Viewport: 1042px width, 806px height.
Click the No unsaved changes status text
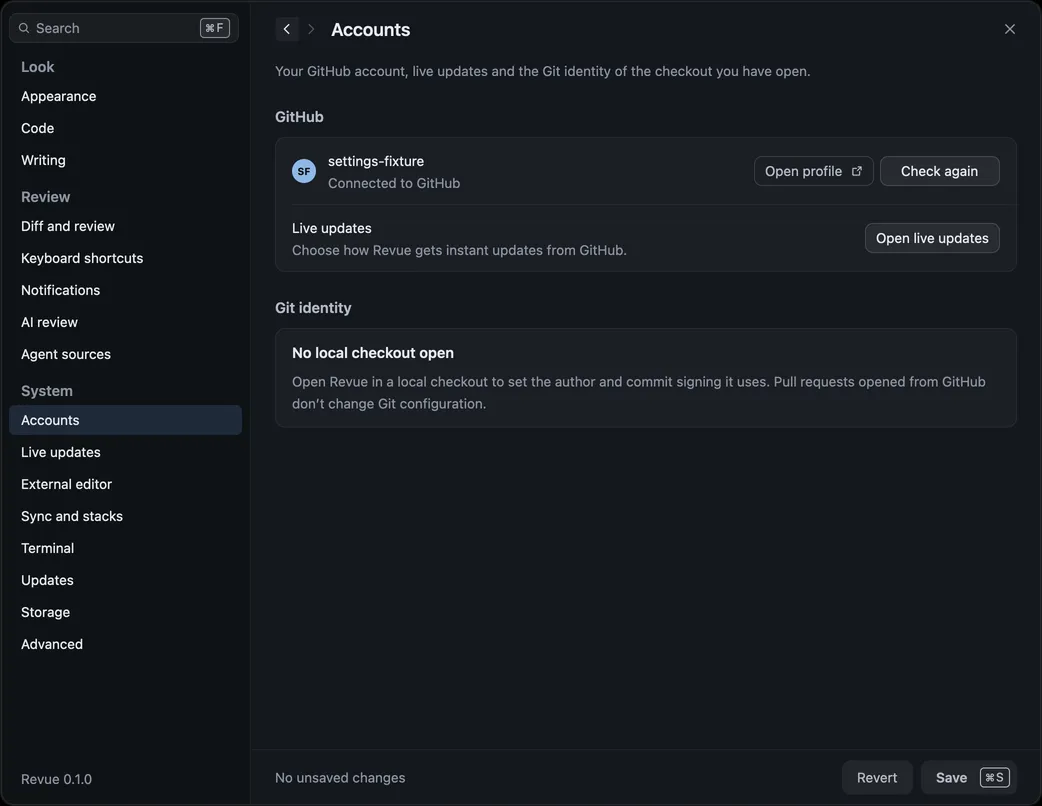(340, 777)
